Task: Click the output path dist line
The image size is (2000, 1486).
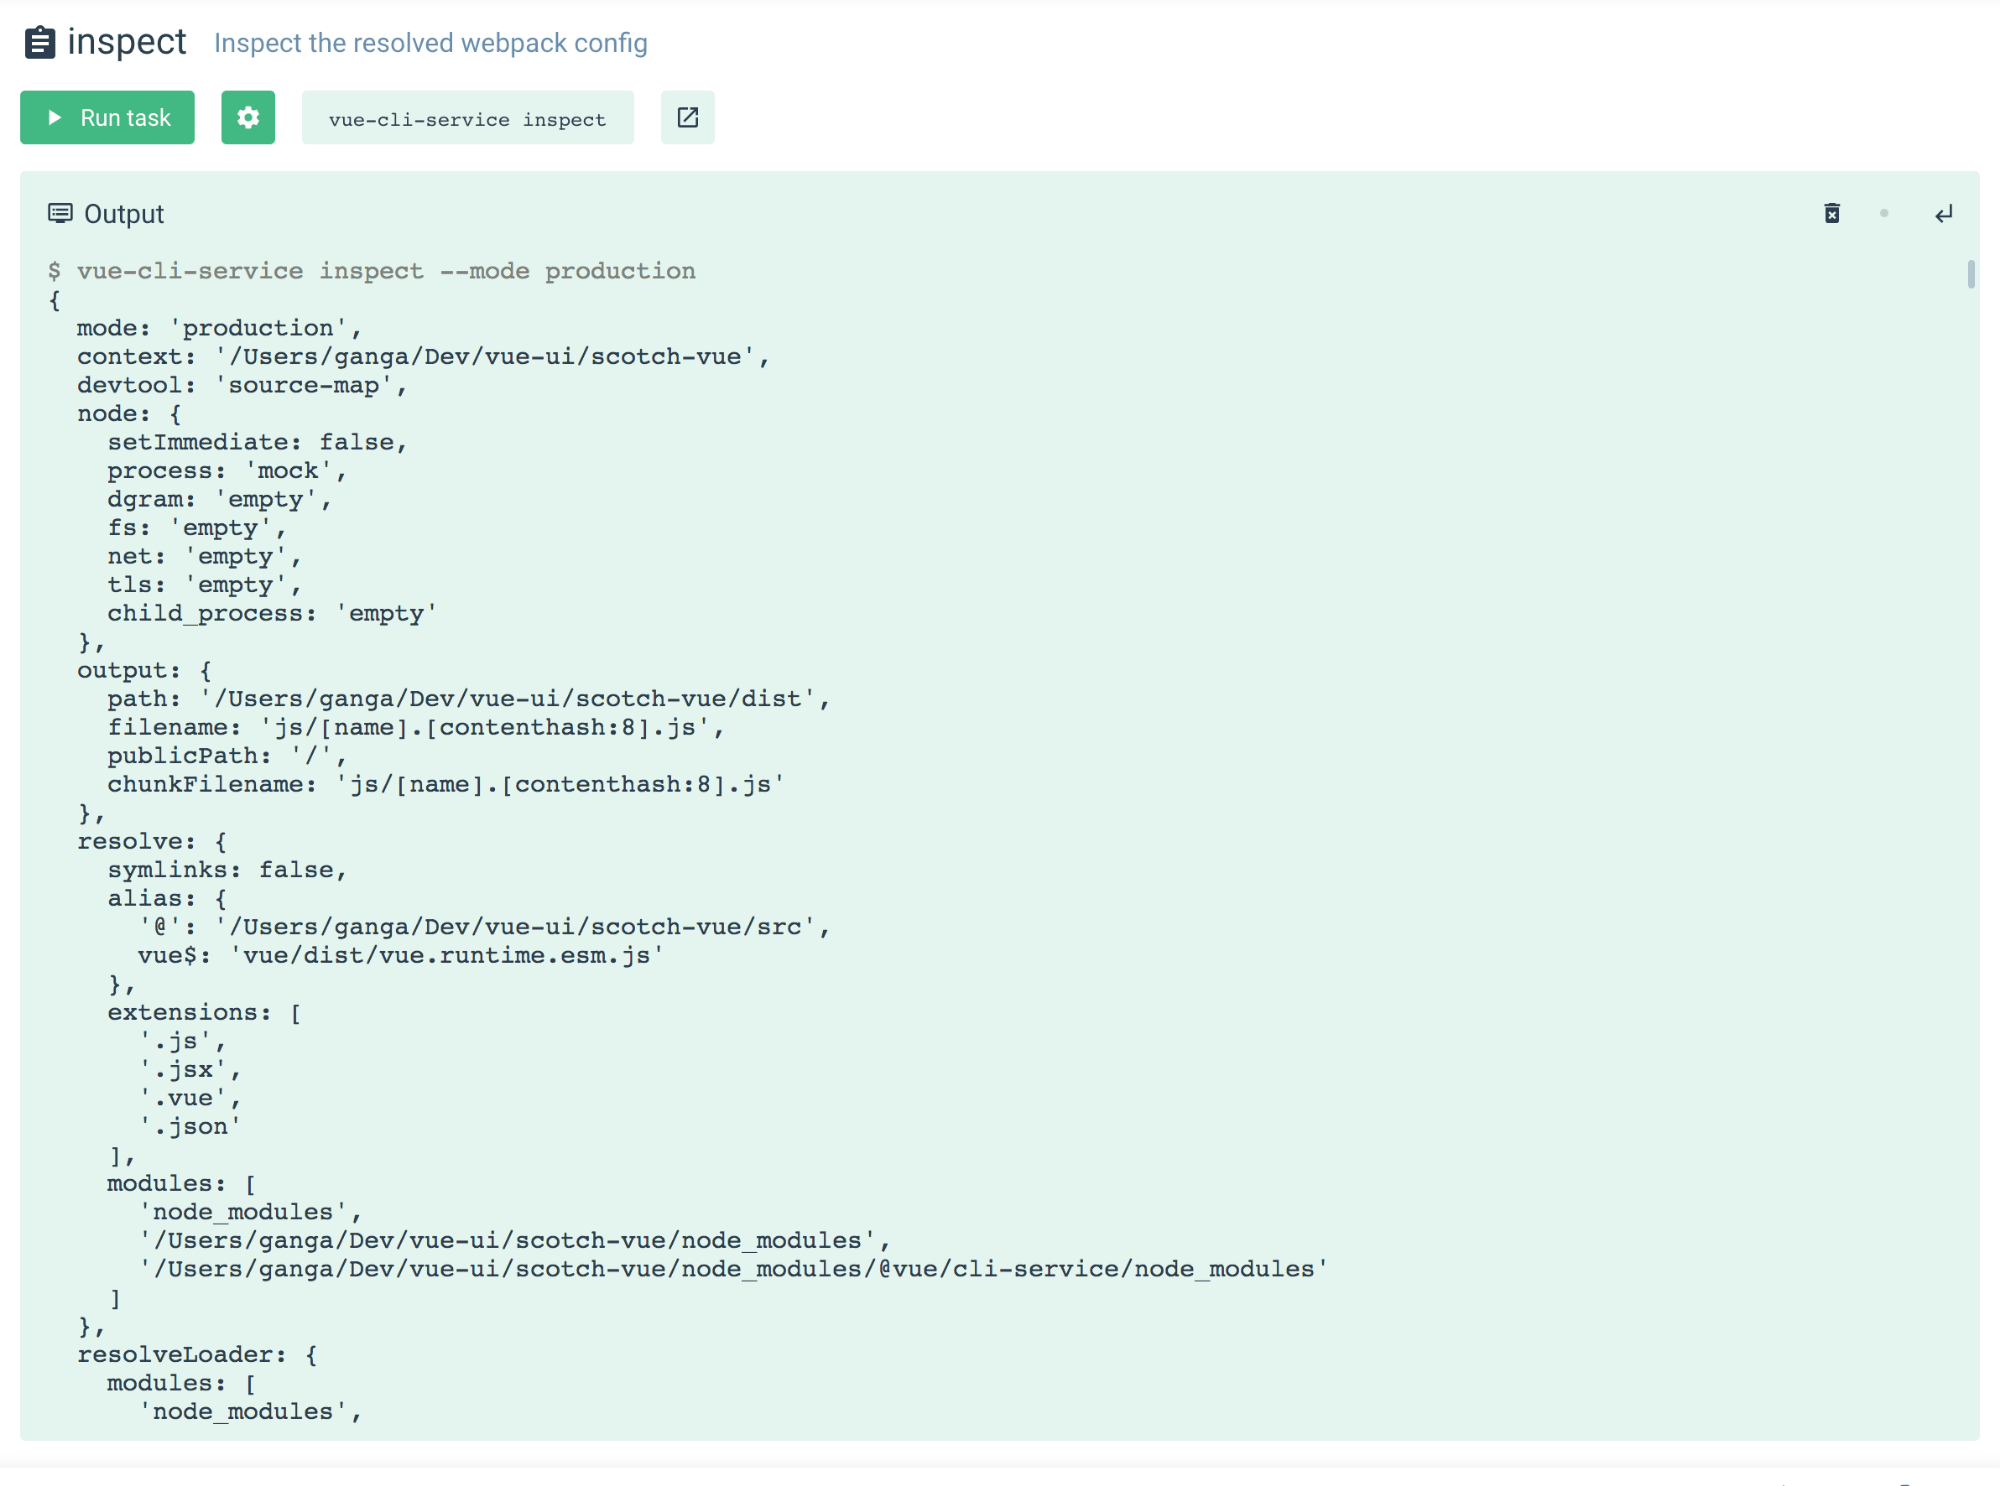Action: (x=469, y=699)
